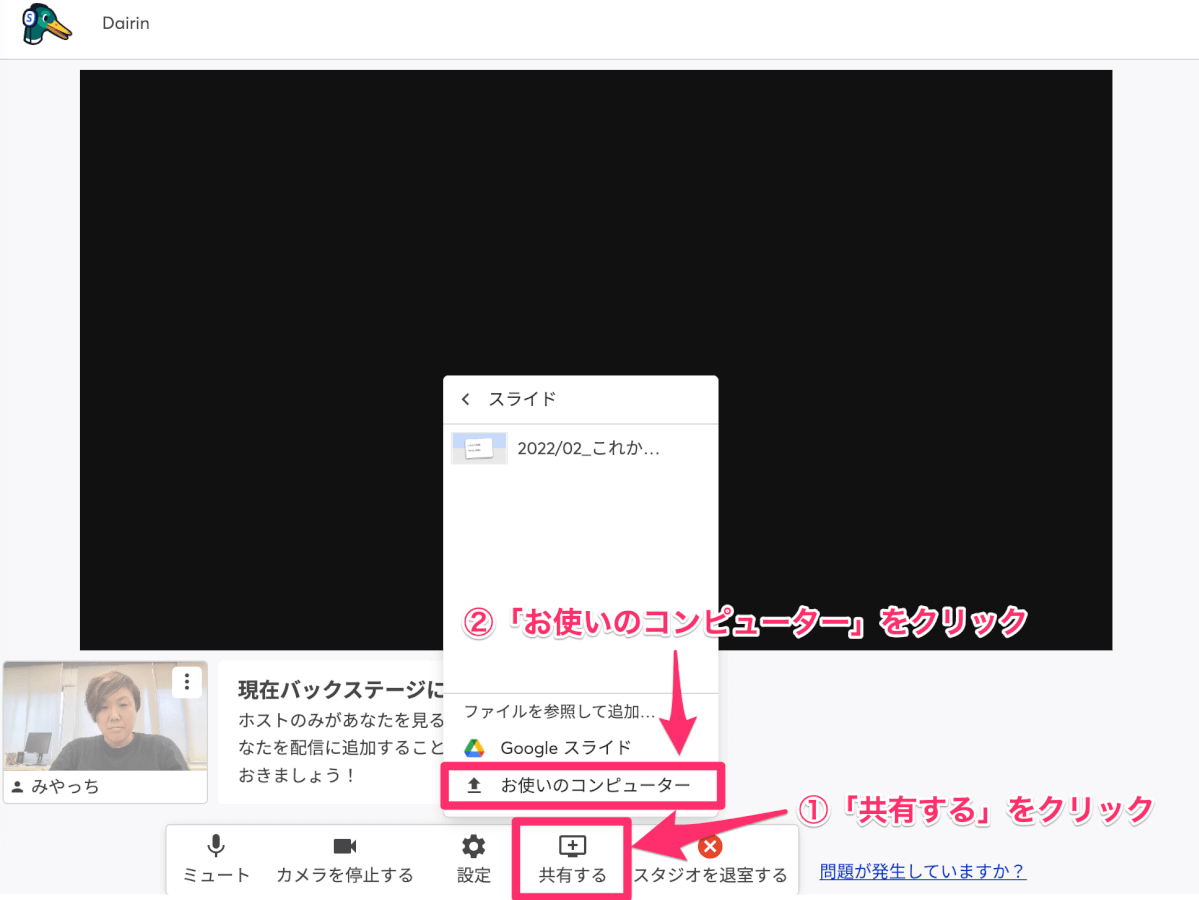The width and height of the screenshot is (1199, 900).
Task: Go back using the スライド chevron
Action: [465, 399]
